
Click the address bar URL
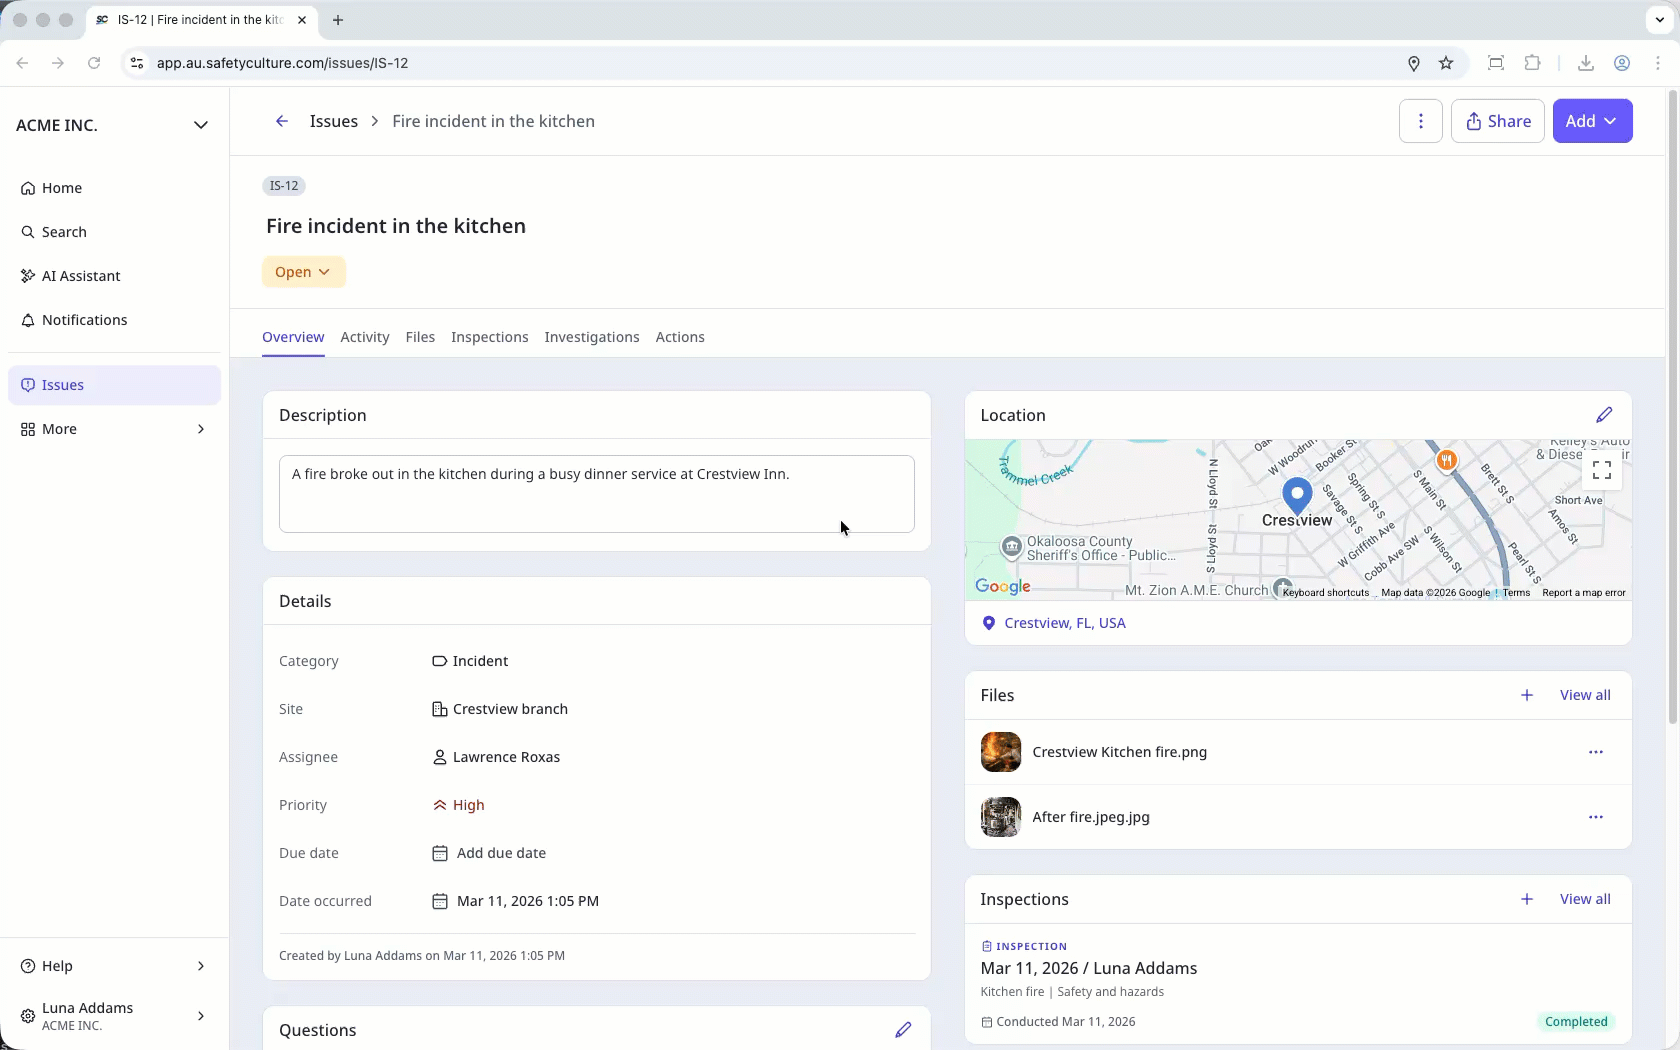point(282,63)
